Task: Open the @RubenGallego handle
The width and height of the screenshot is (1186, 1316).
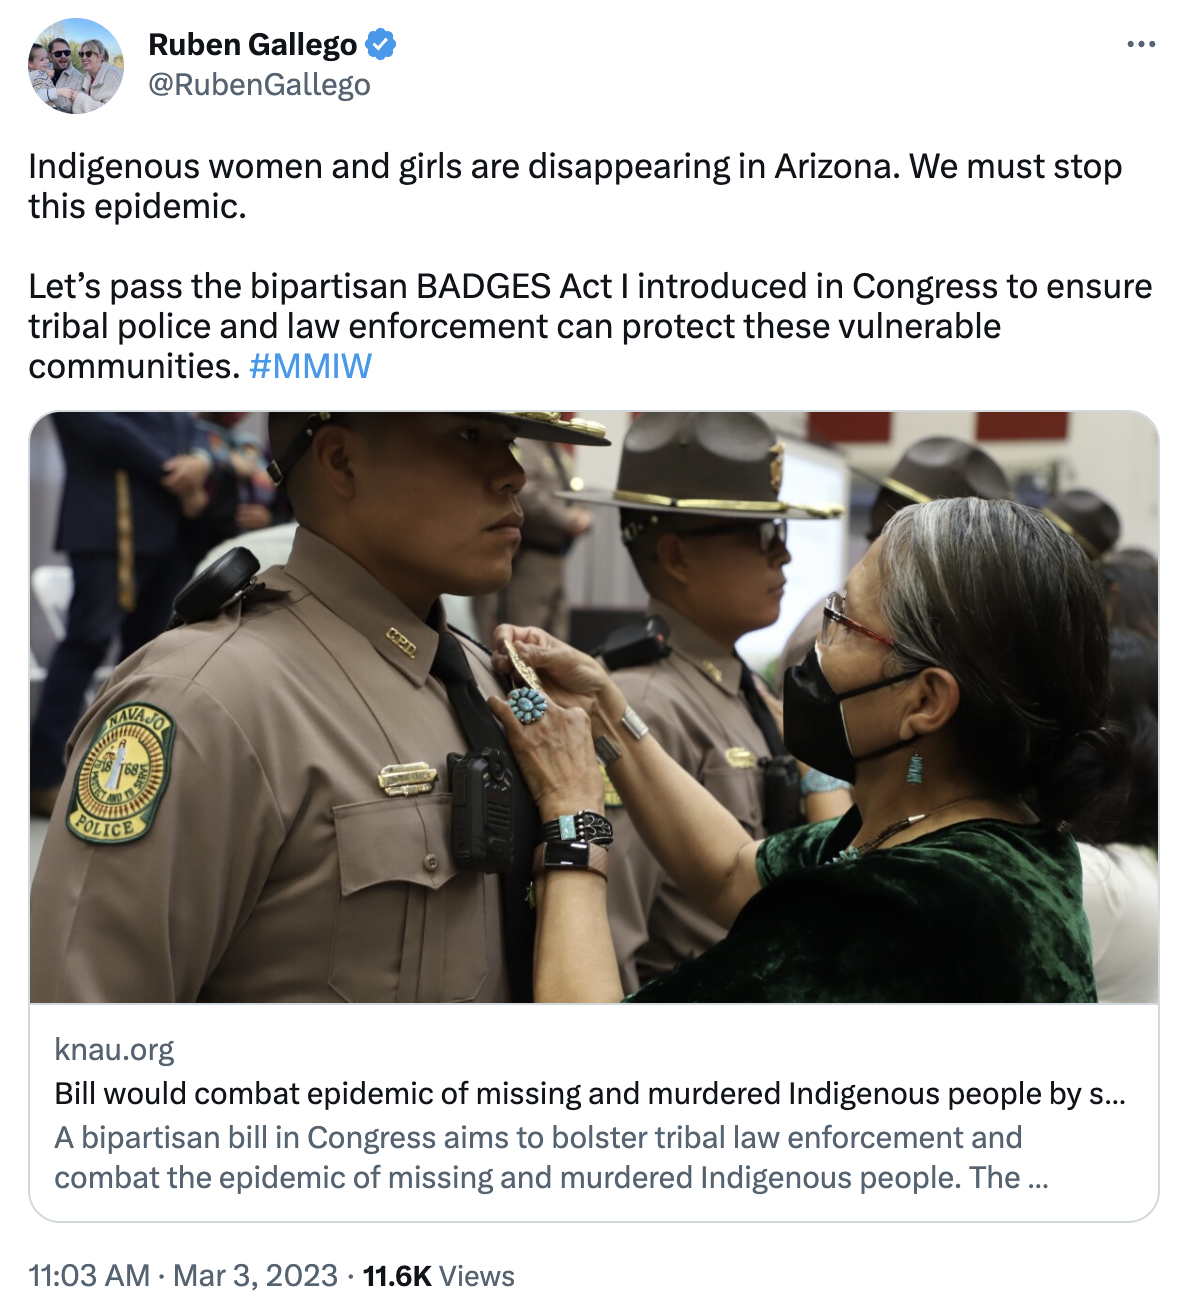Action: (259, 85)
